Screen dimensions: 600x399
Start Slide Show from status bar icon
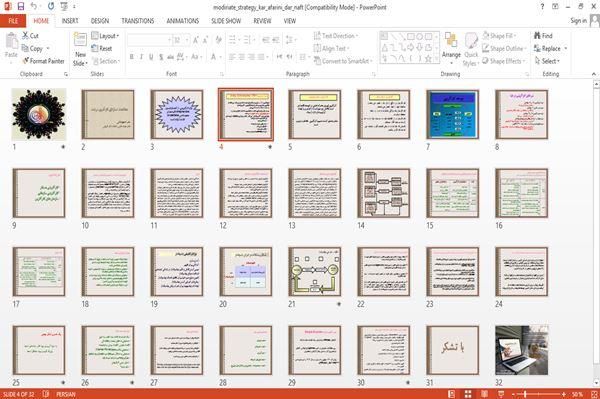501,394
